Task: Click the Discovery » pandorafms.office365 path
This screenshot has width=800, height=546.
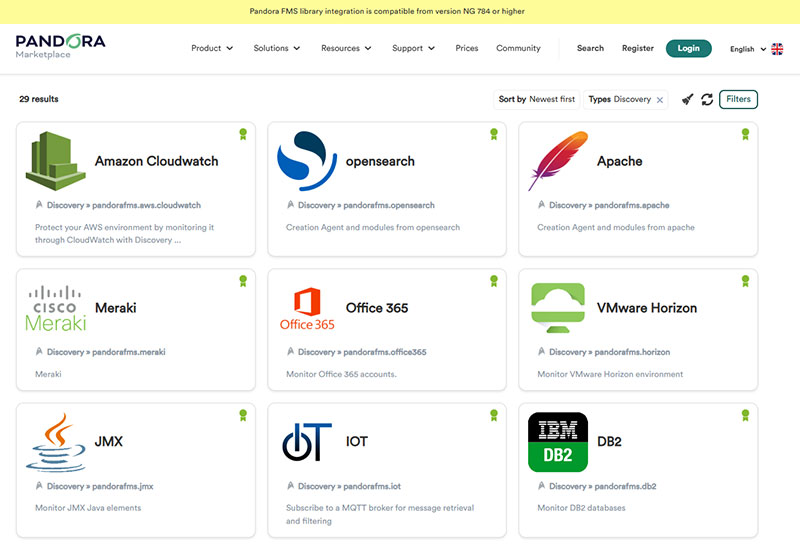Action: [362, 352]
